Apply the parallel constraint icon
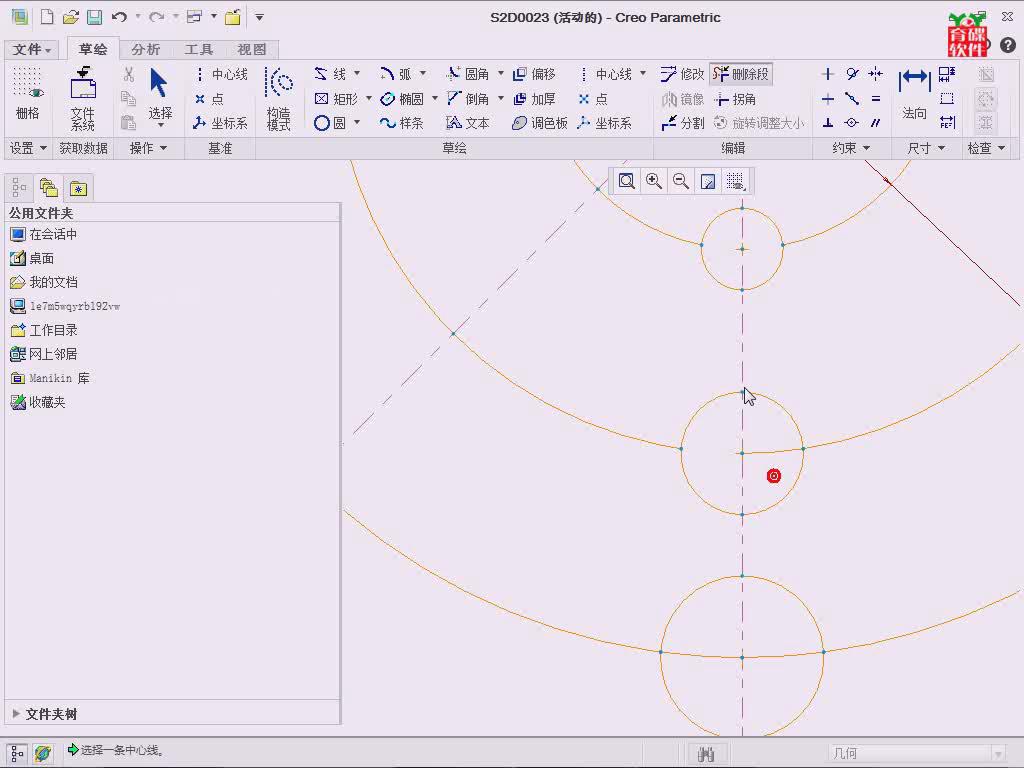The image size is (1024, 768). [x=876, y=123]
